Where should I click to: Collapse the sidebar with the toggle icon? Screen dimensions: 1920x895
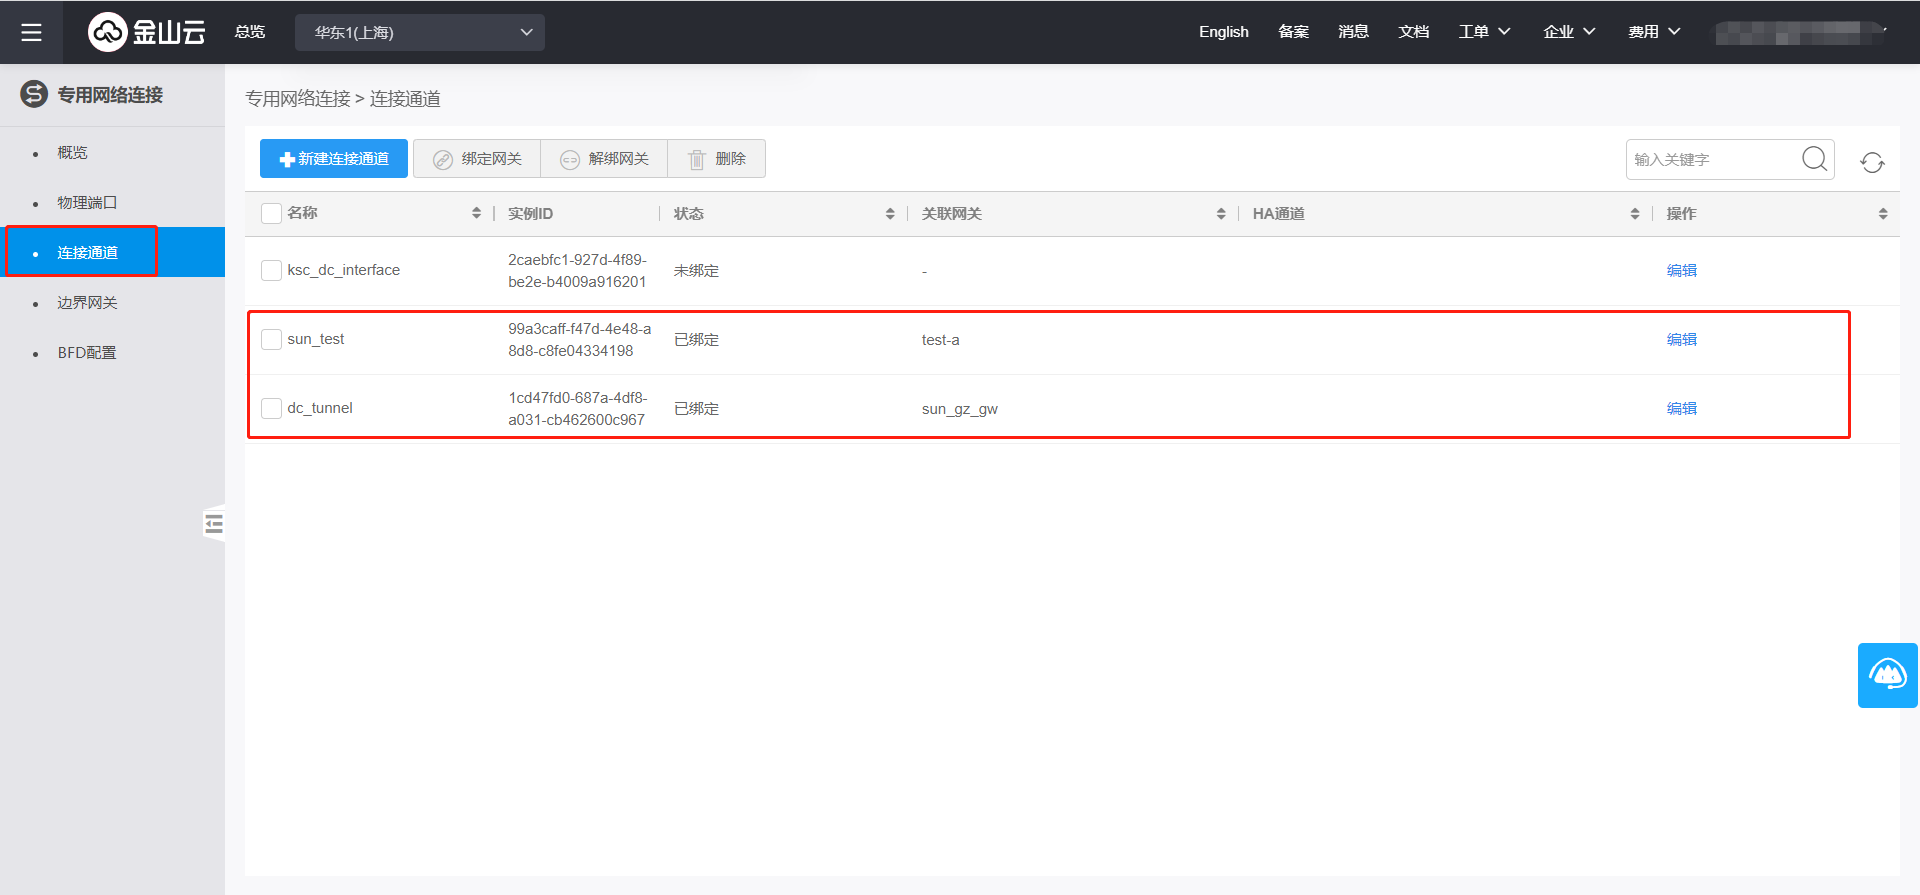pos(214,524)
